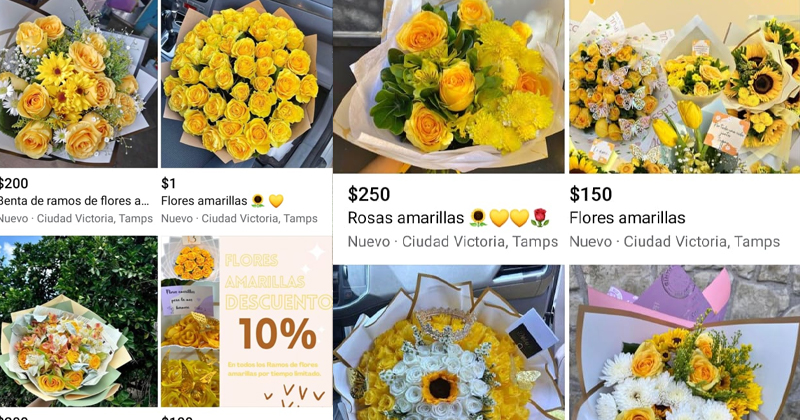The image size is (800, 420).
Task: Select the $200 price label
Action: (x=14, y=183)
